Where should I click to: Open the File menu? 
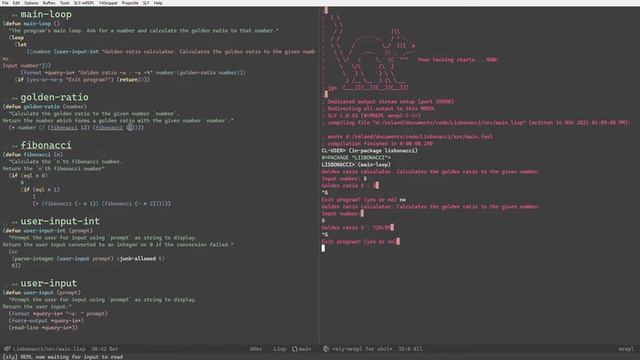(x=5, y=3)
